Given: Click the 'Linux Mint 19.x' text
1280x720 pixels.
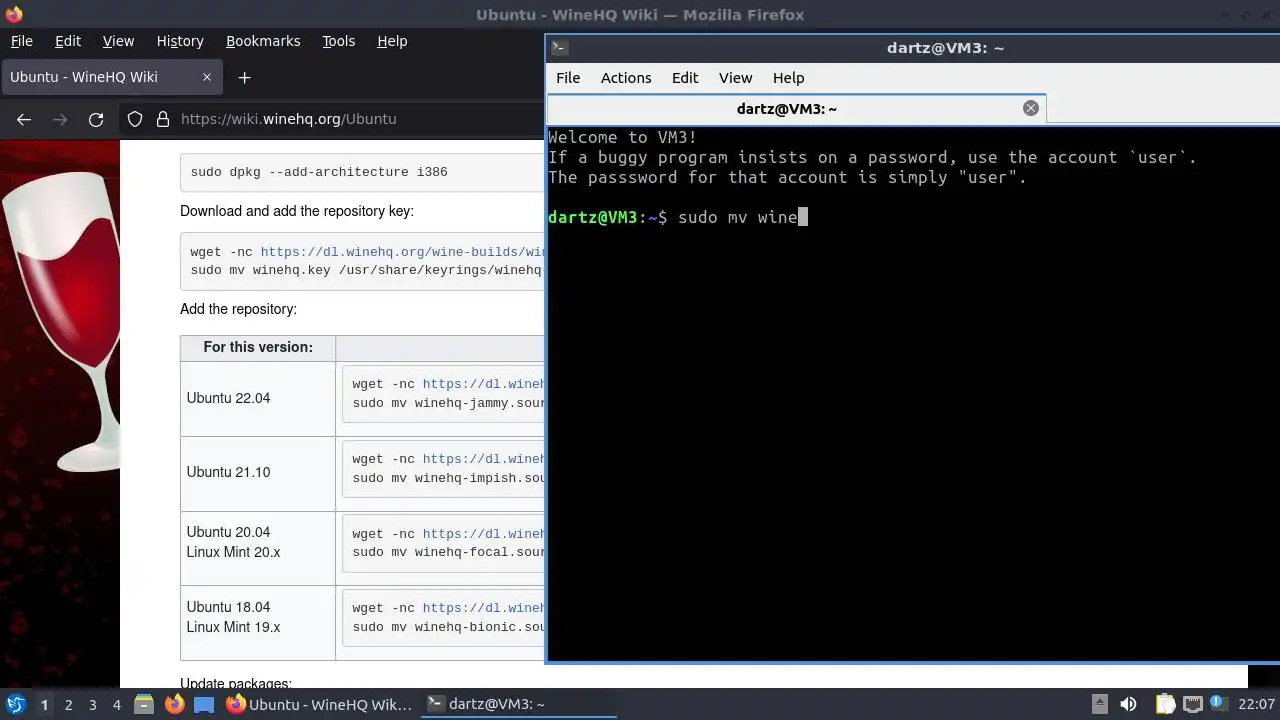Looking at the screenshot, I should click(x=233, y=628).
